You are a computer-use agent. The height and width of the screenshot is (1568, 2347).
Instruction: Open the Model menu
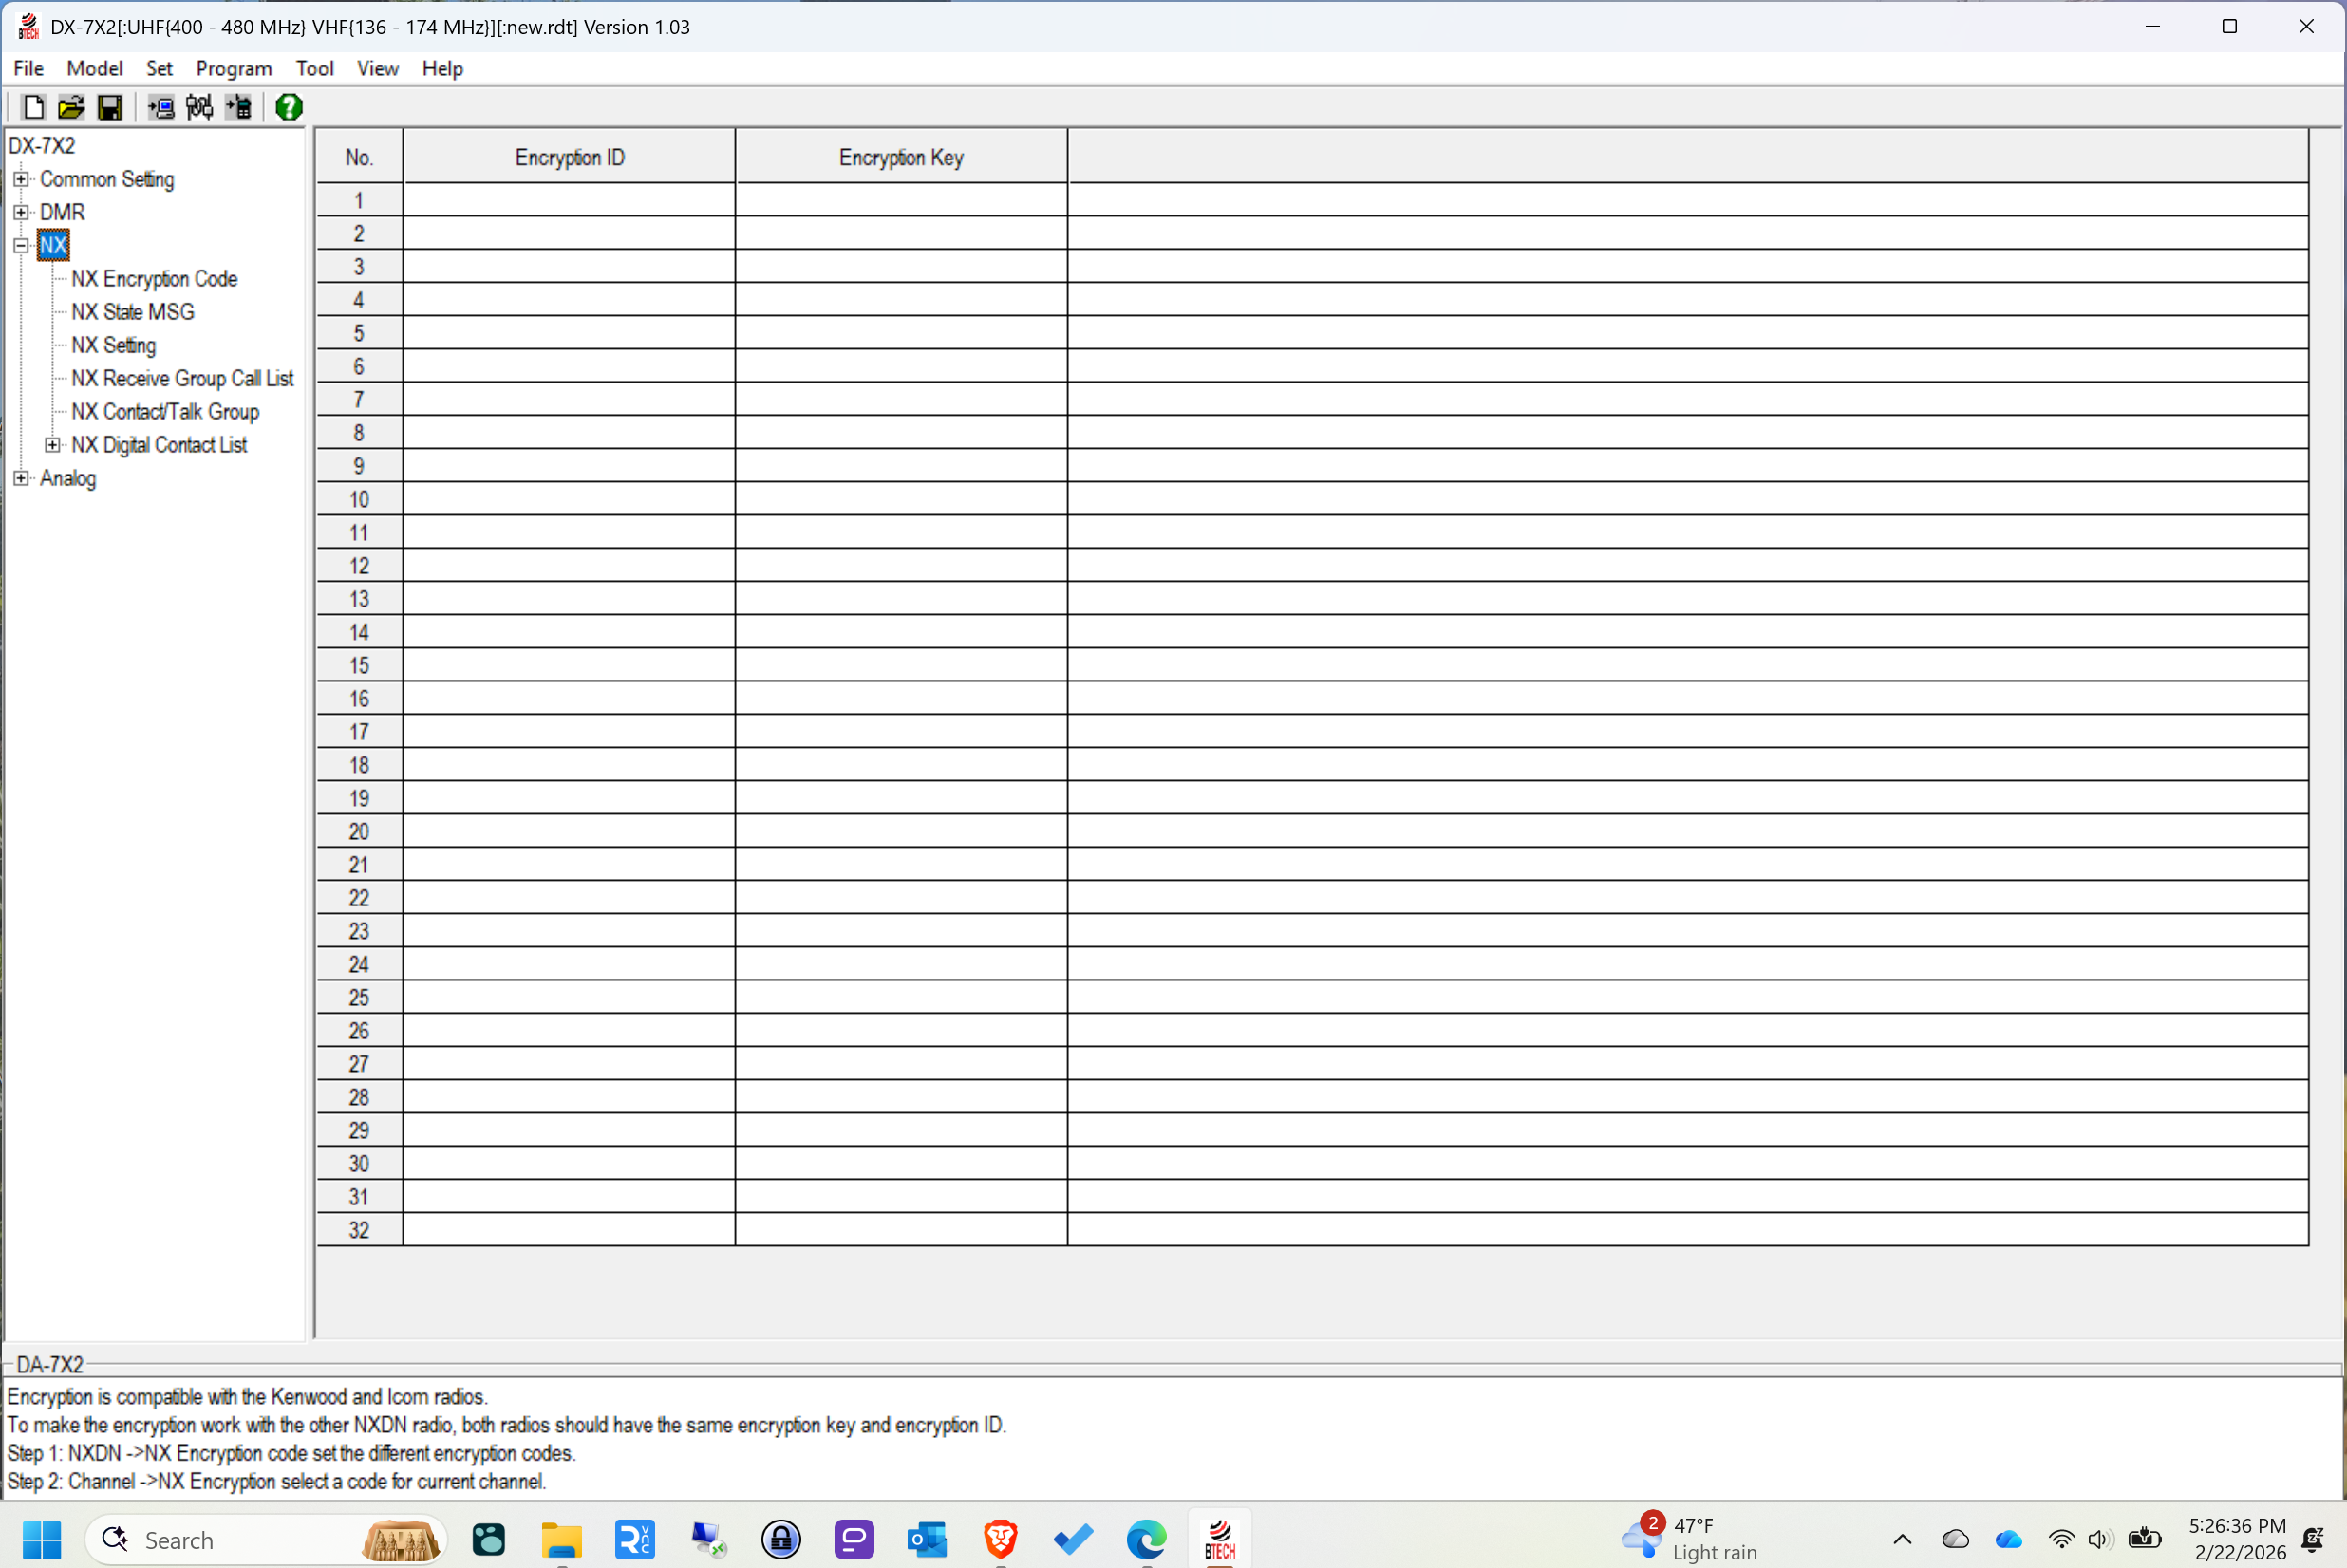[94, 68]
